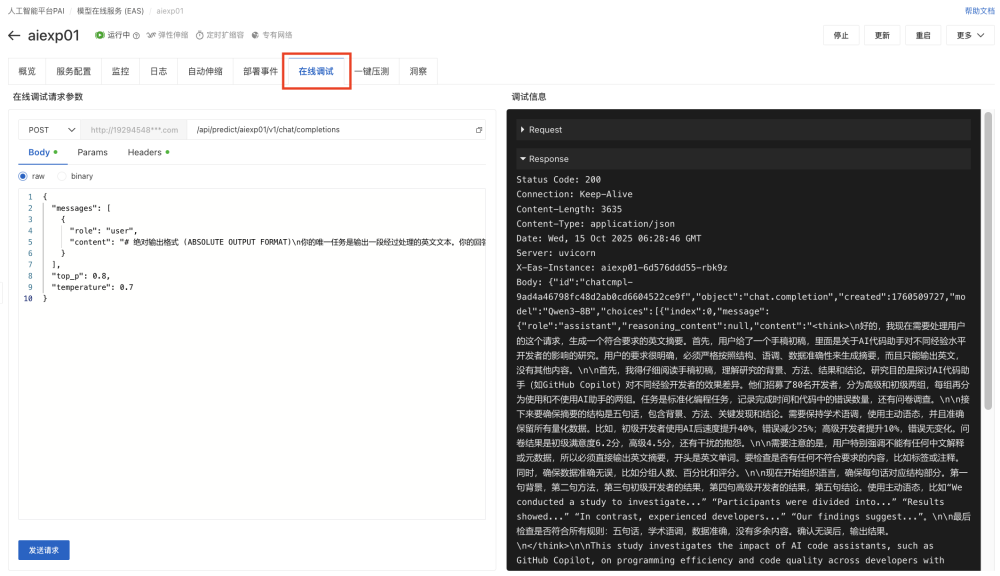Click the X-Eas-Instance header line

click(x=622, y=268)
